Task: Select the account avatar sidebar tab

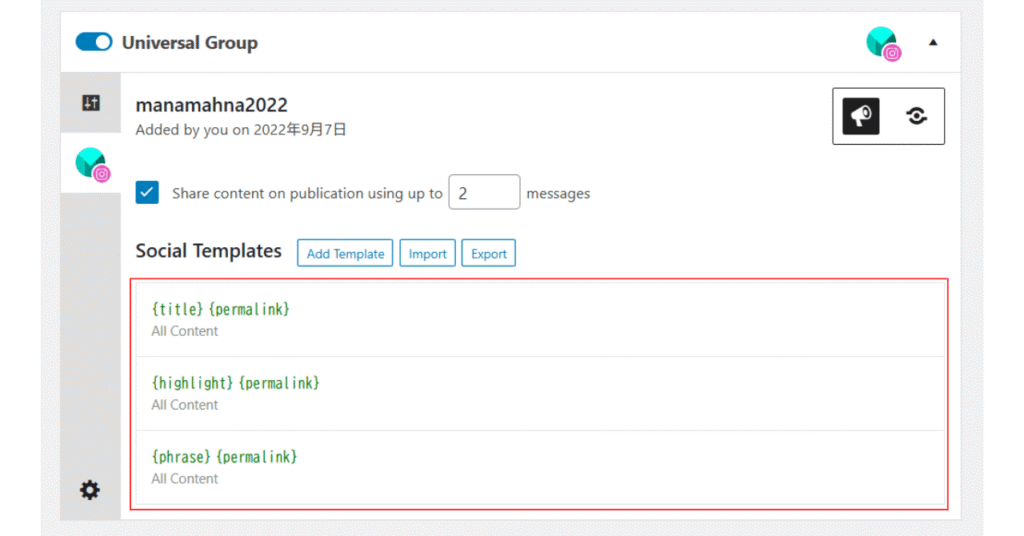Action: pyautogui.click(x=91, y=163)
